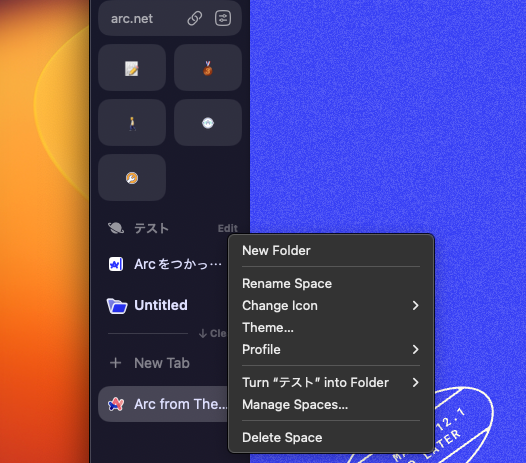The image size is (526, 463).
Task: Open the white circular logo favorite tile
Action: (x=208, y=123)
